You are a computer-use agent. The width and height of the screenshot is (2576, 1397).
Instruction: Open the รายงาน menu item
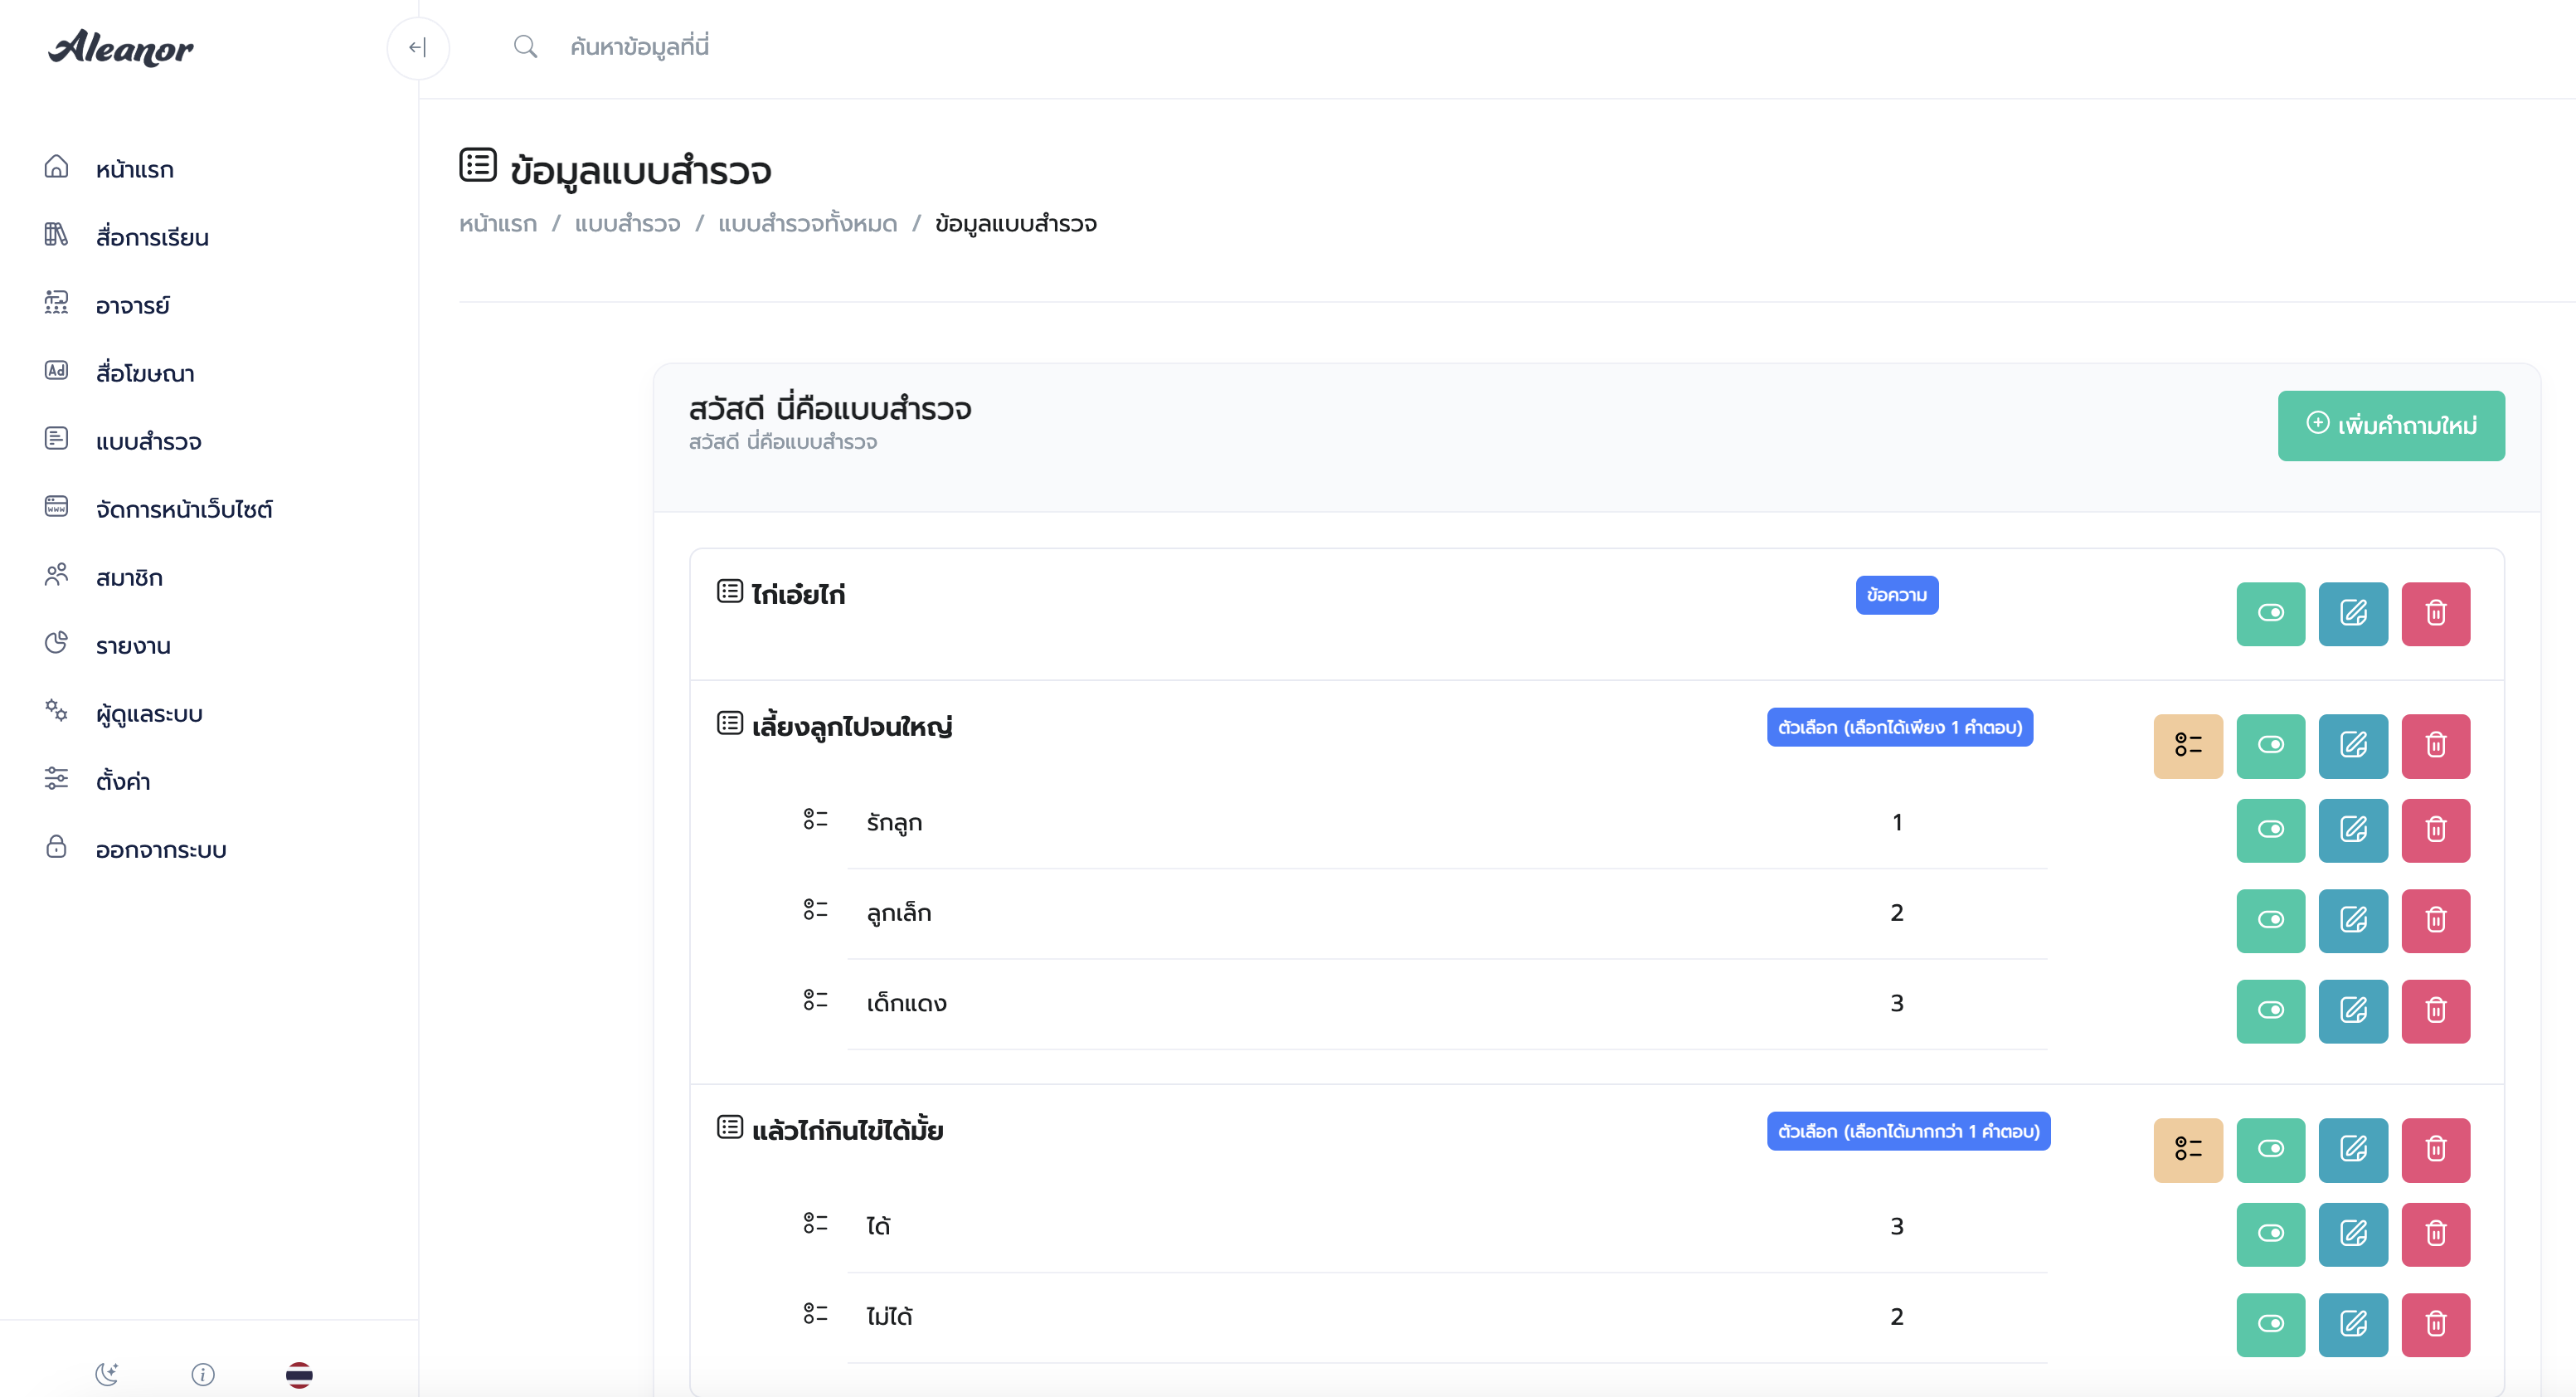click(133, 645)
